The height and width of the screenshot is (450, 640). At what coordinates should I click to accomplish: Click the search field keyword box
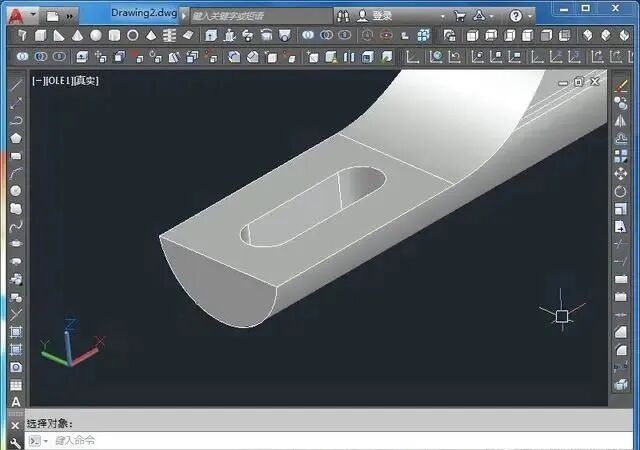pyautogui.click(x=261, y=16)
